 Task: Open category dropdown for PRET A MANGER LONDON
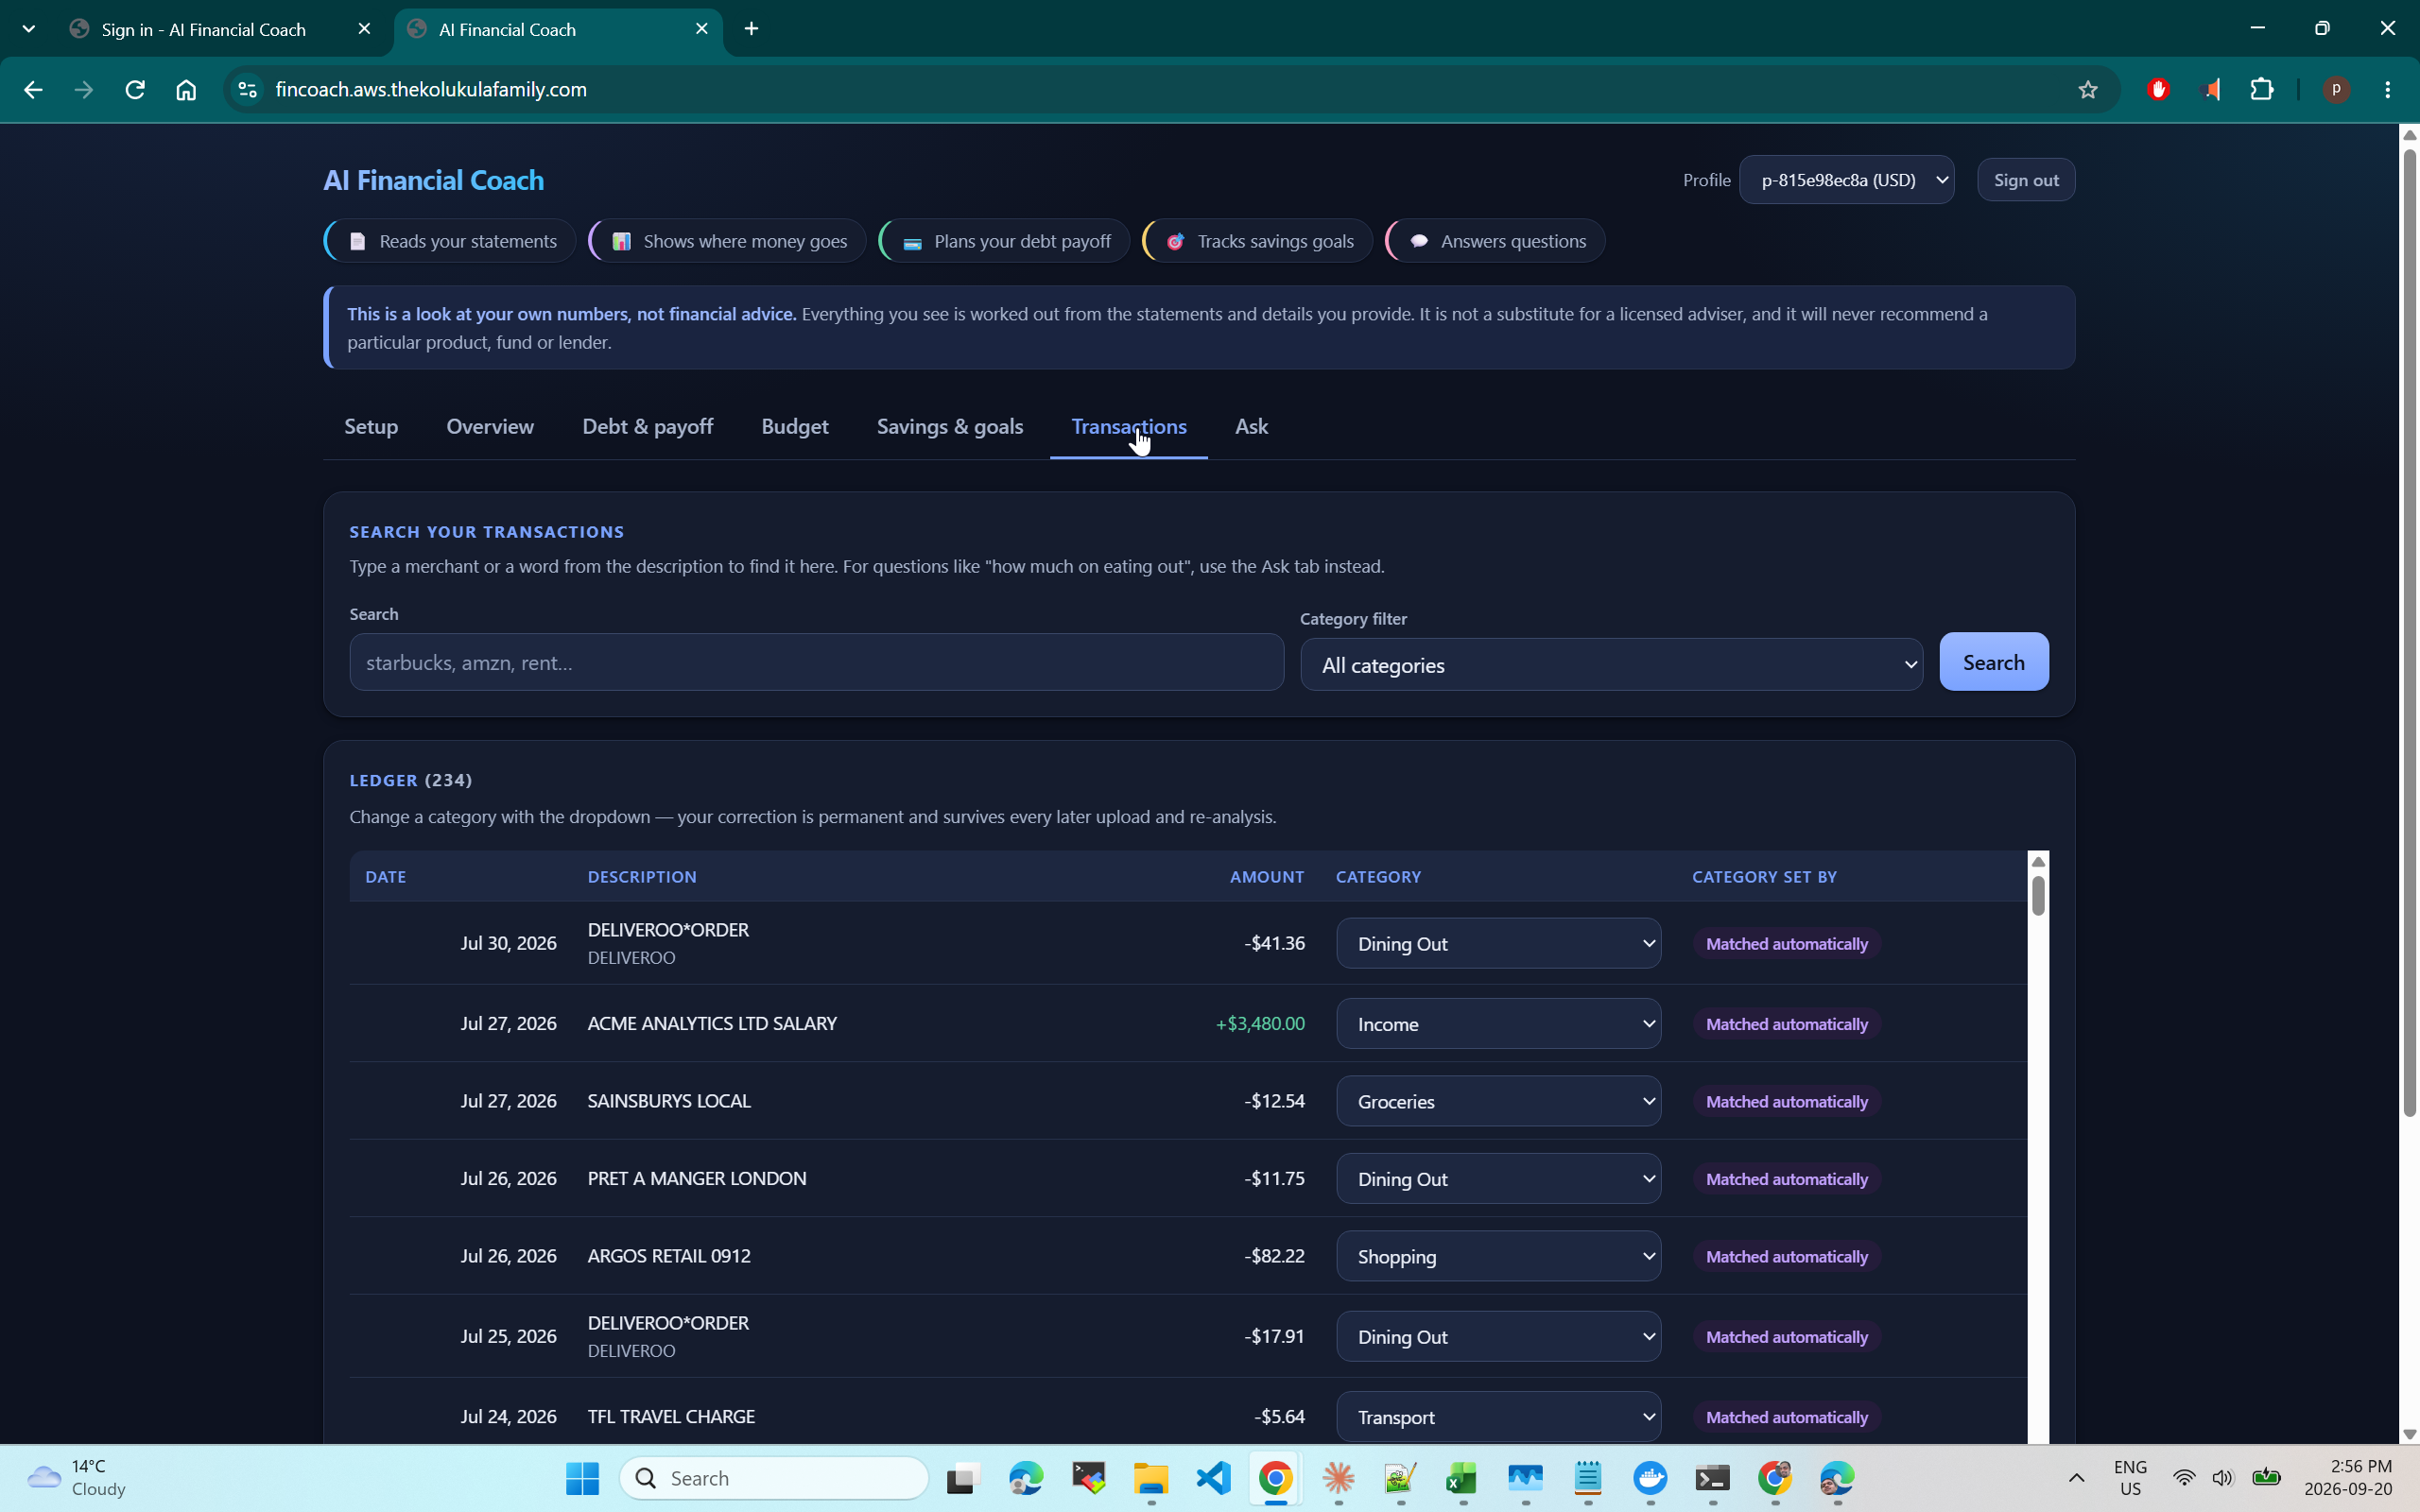click(x=1498, y=1179)
